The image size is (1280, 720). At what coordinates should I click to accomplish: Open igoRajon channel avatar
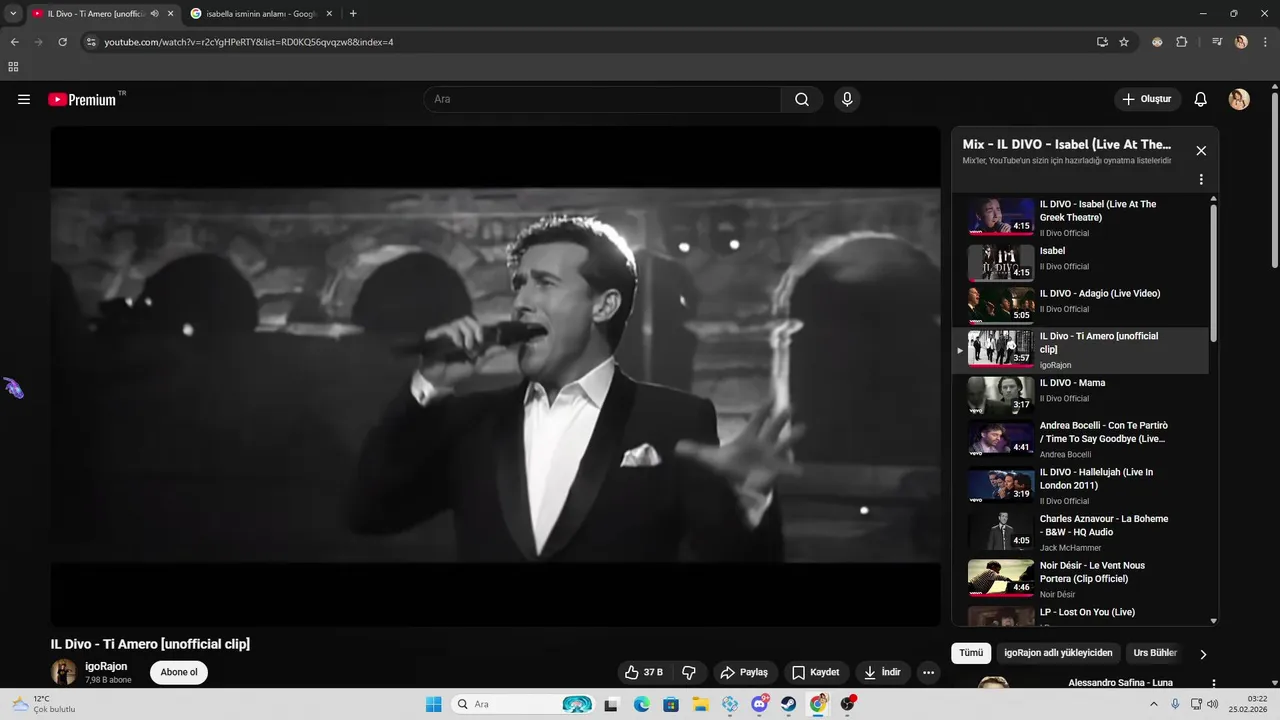pos(64,672)
